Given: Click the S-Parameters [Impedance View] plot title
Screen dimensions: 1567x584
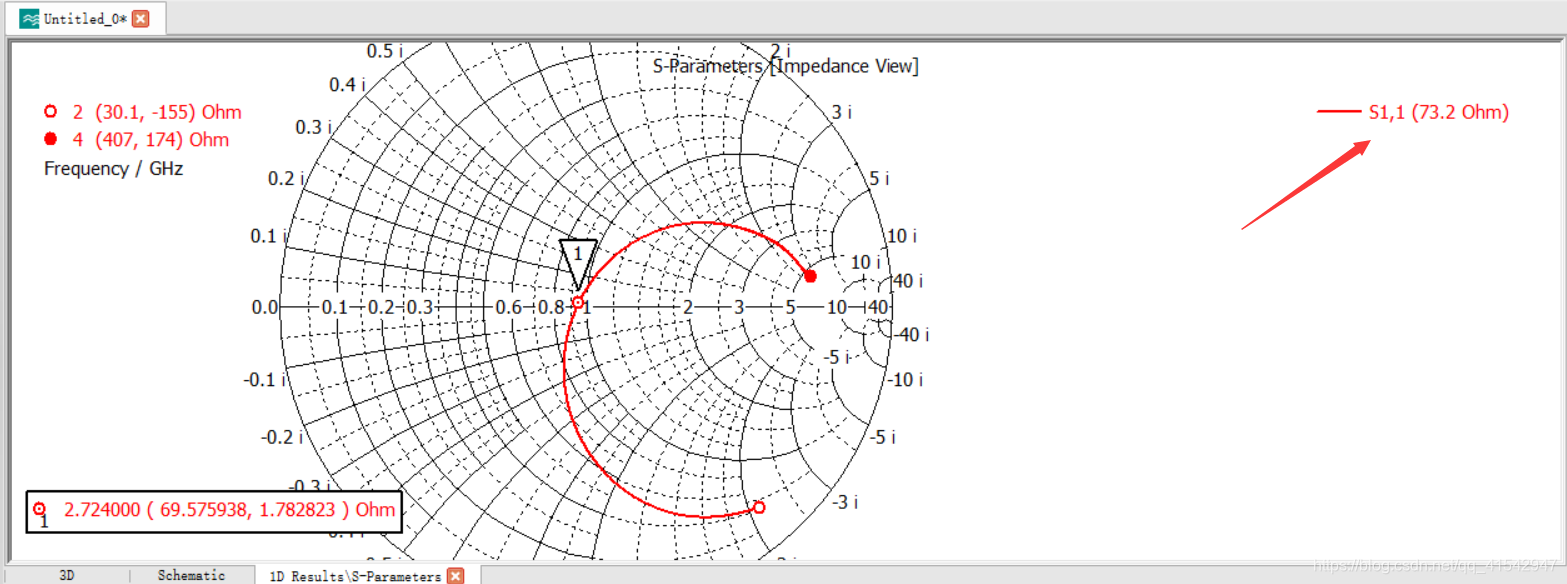Looking at the screenshot, I should point(785,66).
